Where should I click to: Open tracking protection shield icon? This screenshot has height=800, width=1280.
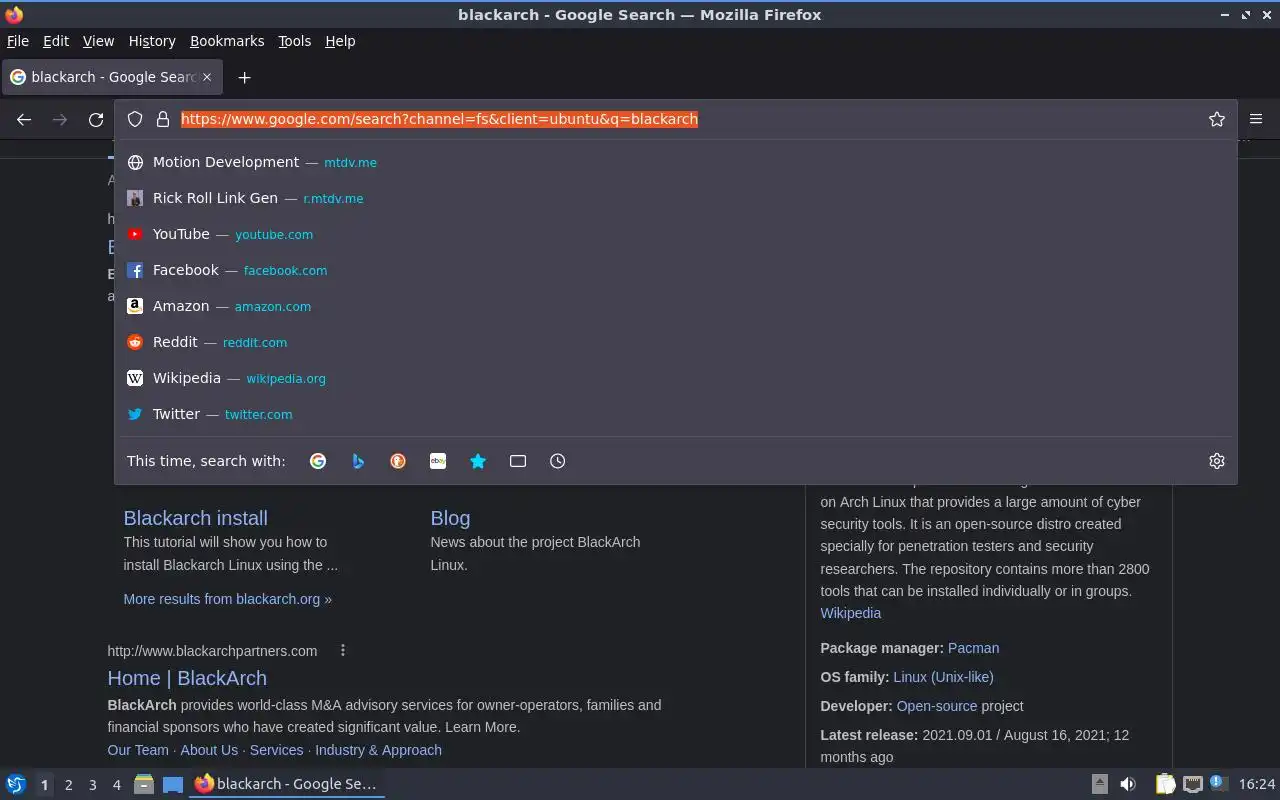coord(135,119)
